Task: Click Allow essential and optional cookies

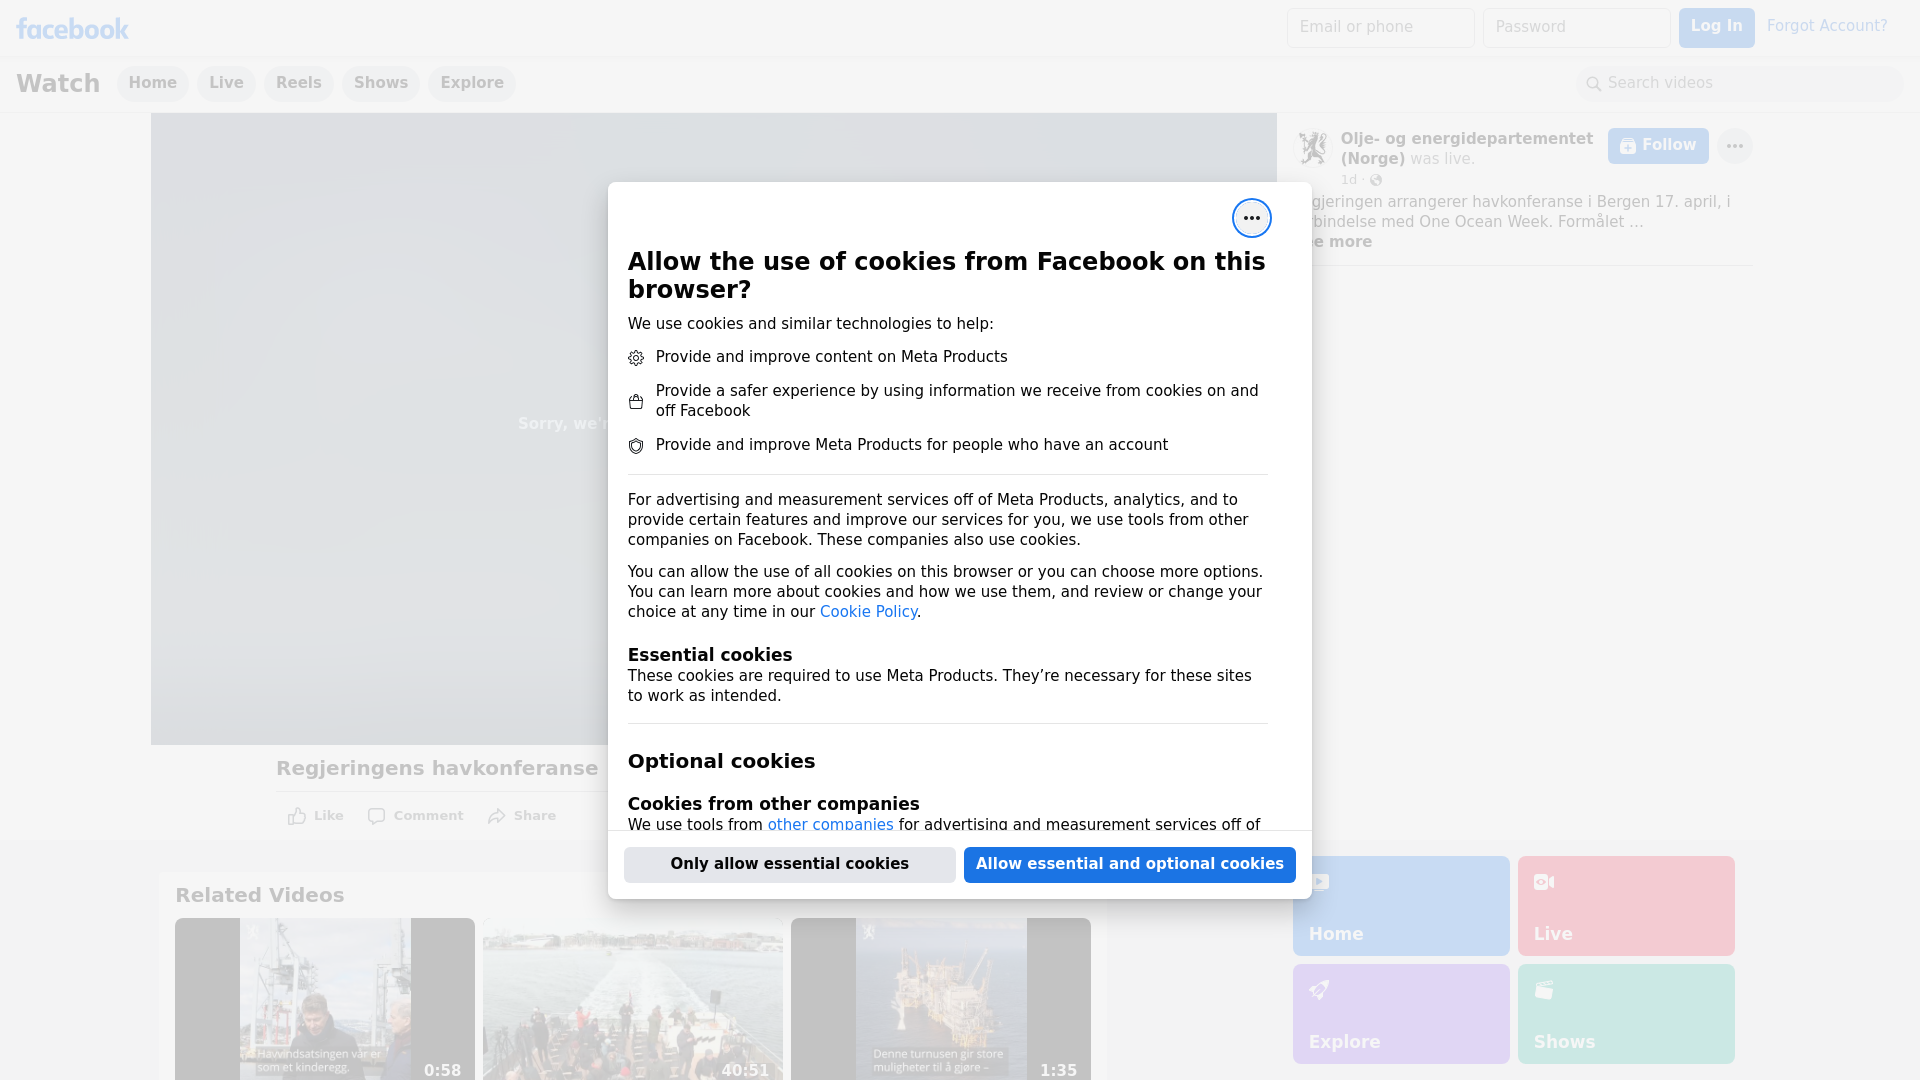Action: (1130, 865)
